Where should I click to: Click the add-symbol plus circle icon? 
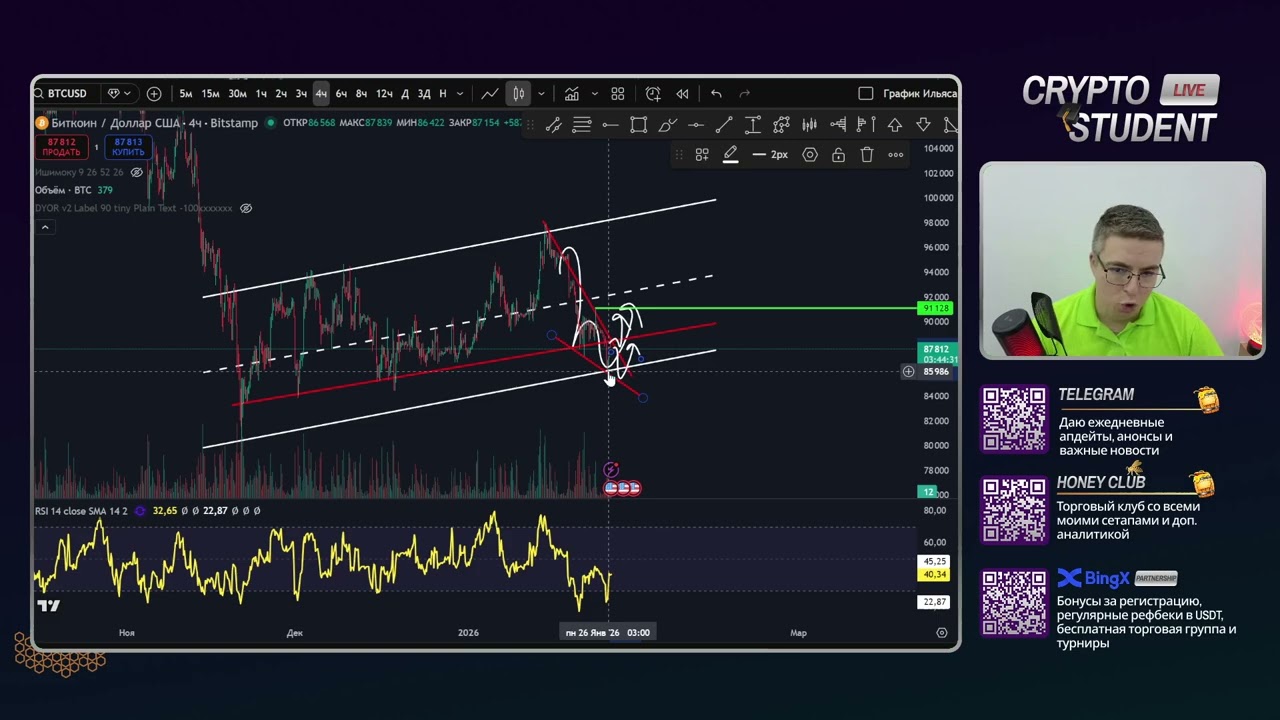pos(154,93)
